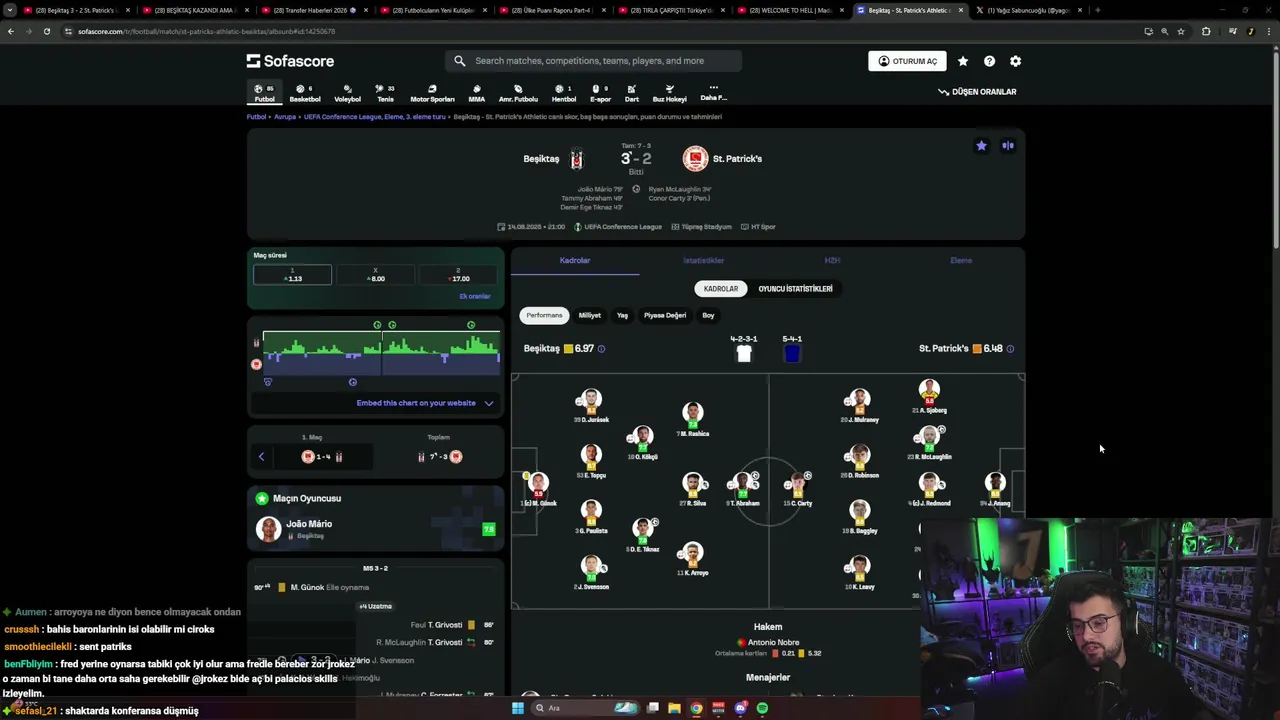Switch to the Kadrolar tab
The width and height of the screenshot is (1280, 720).
pyautogui.click(x=575, y=260)
